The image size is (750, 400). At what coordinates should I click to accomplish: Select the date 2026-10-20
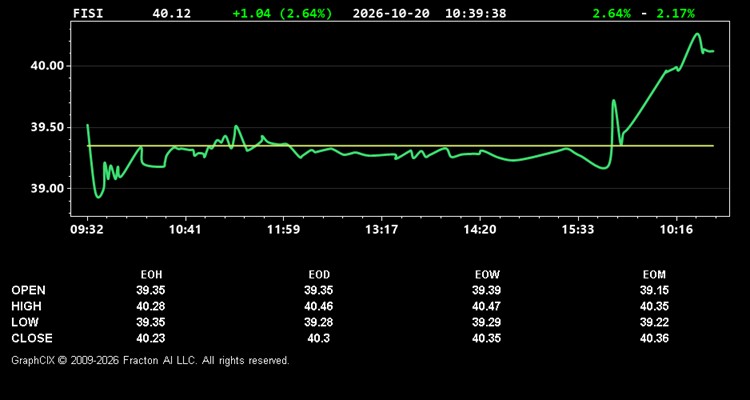point(391,13)
